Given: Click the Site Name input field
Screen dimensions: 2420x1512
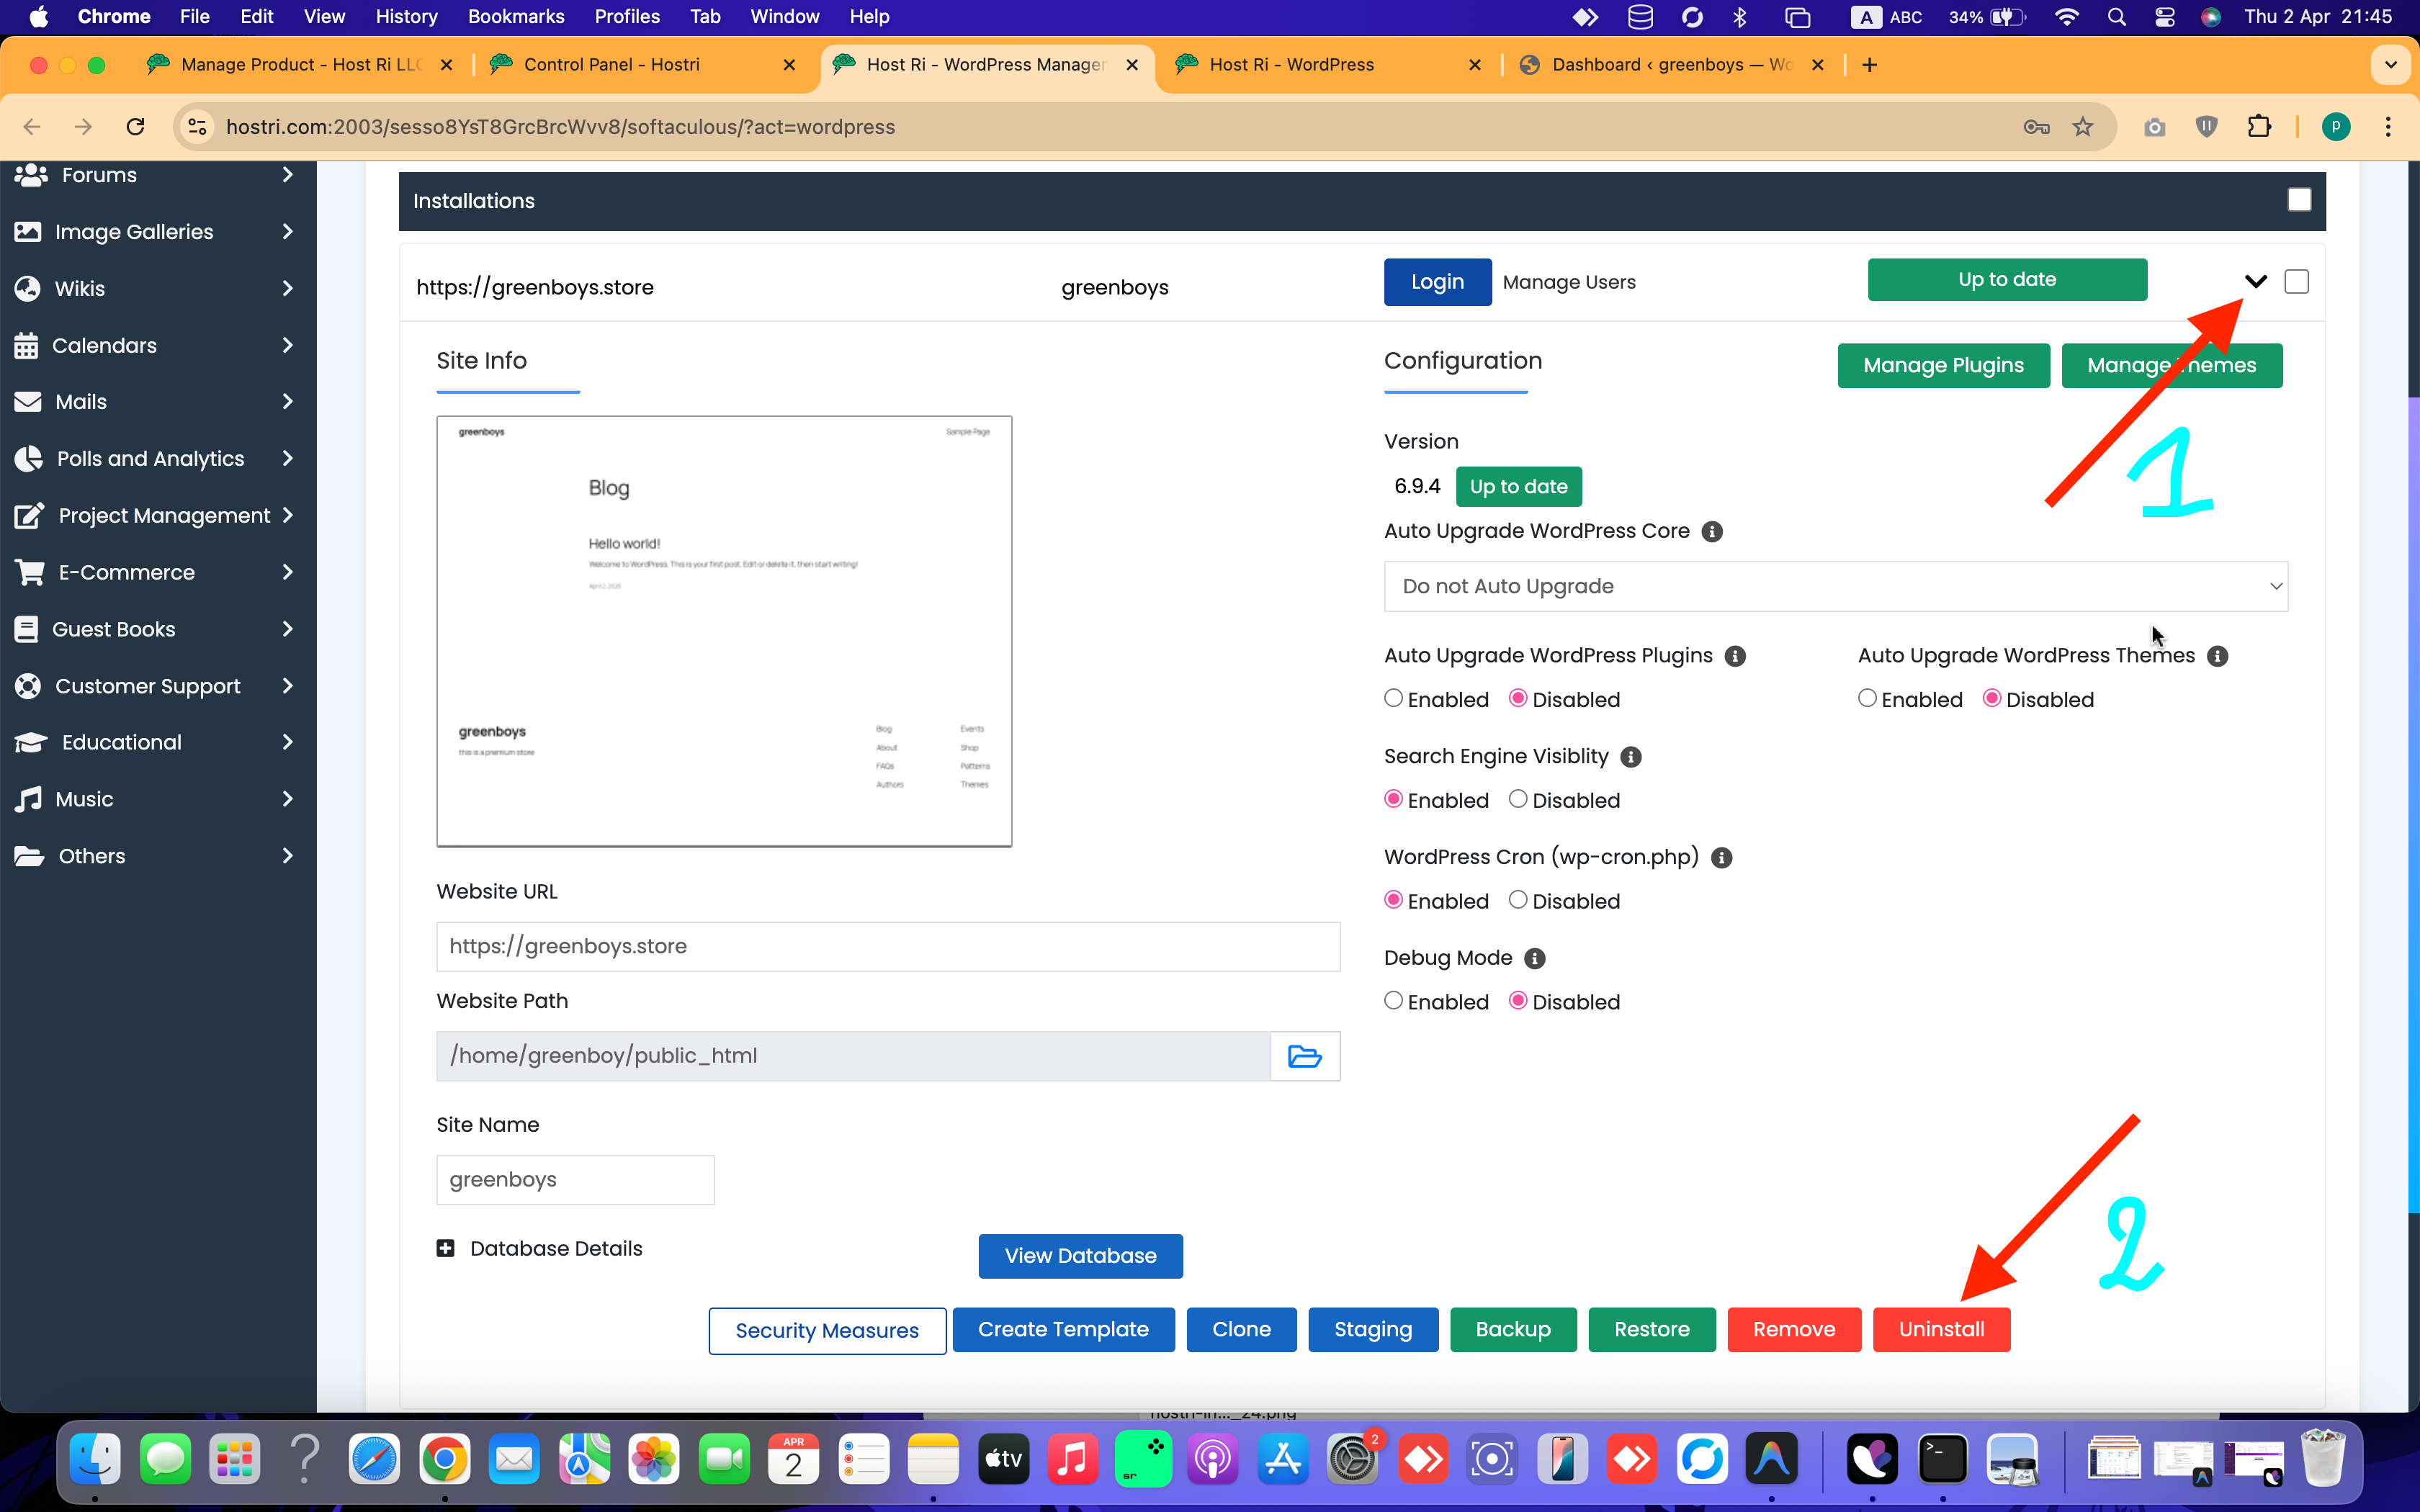Looking at the screenshot, I should (x=575, y=1180).
